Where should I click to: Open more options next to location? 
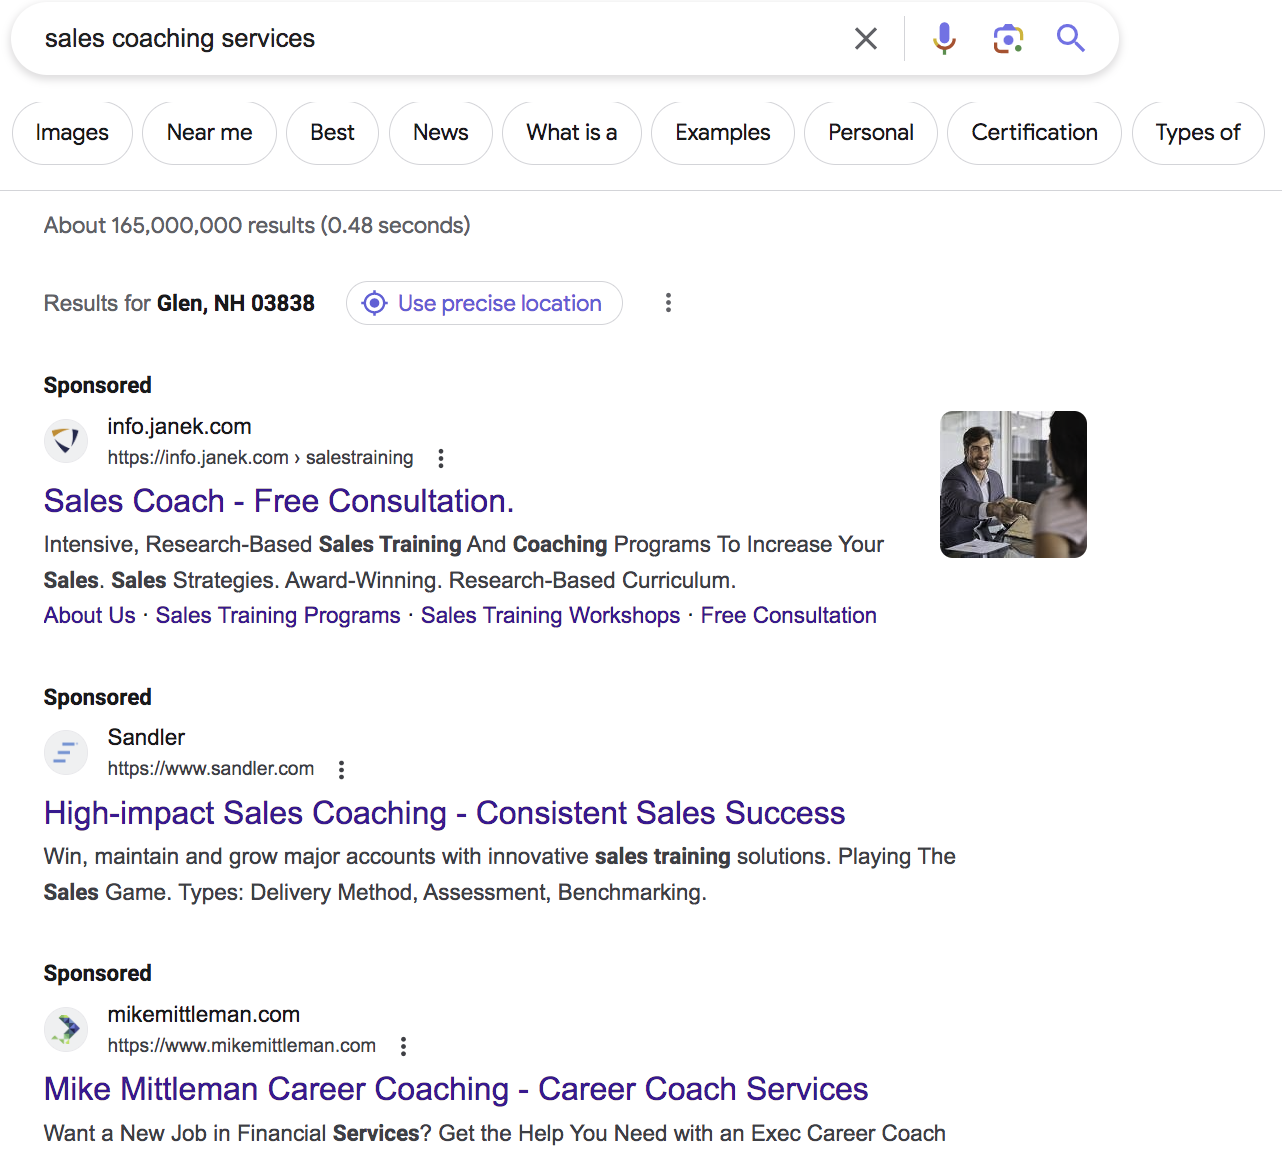(x=668, y=303)
